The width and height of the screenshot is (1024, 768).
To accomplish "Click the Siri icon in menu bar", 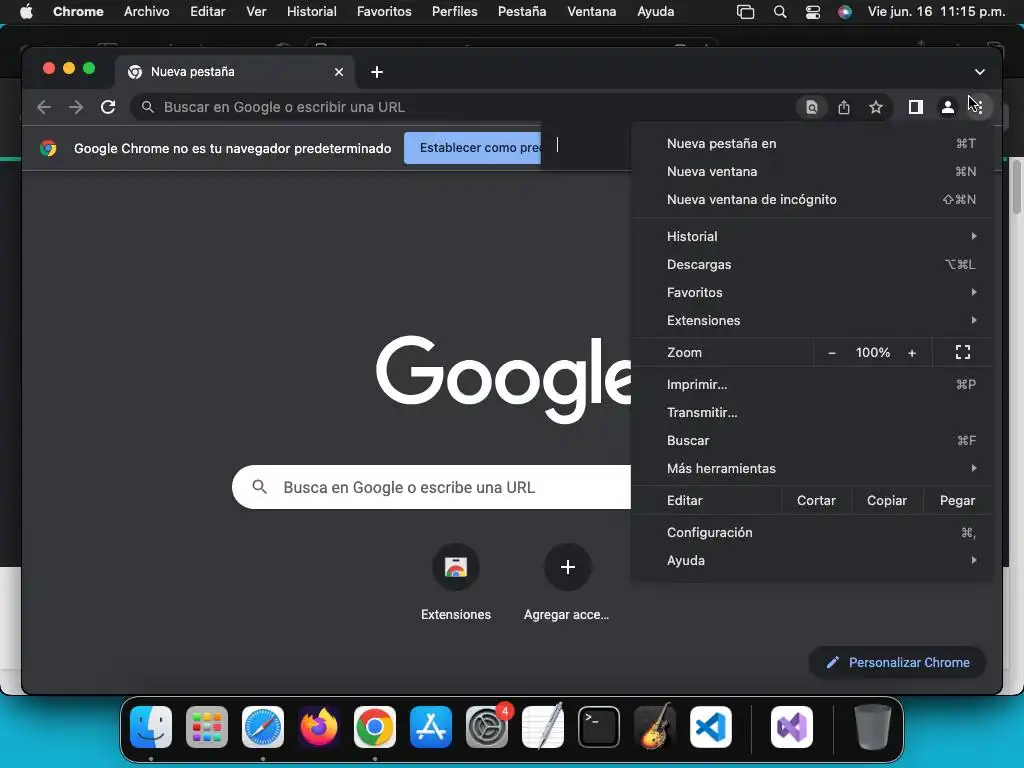I will pyautogui.click(x=845, y=12).
